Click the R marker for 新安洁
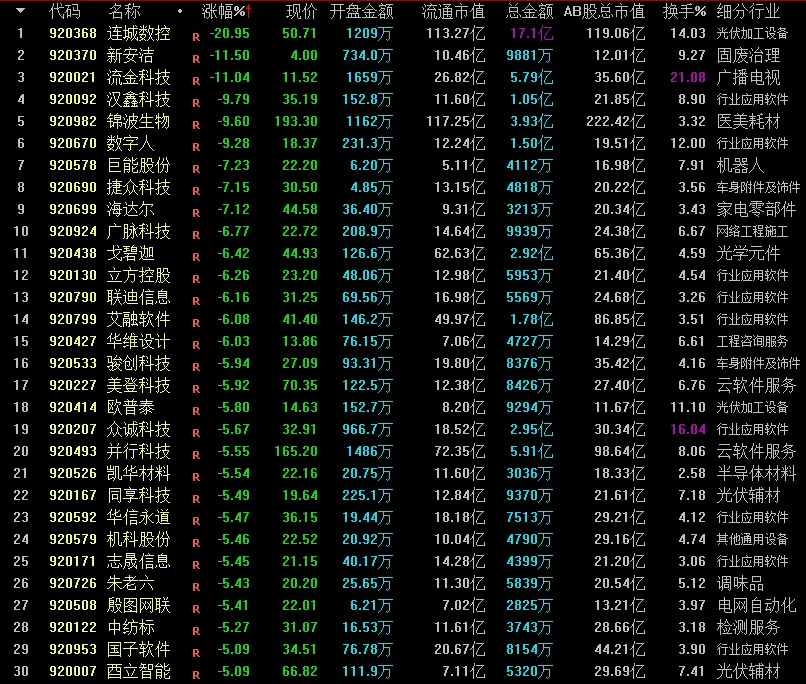806x684 pixels. [x=196, y=59]
